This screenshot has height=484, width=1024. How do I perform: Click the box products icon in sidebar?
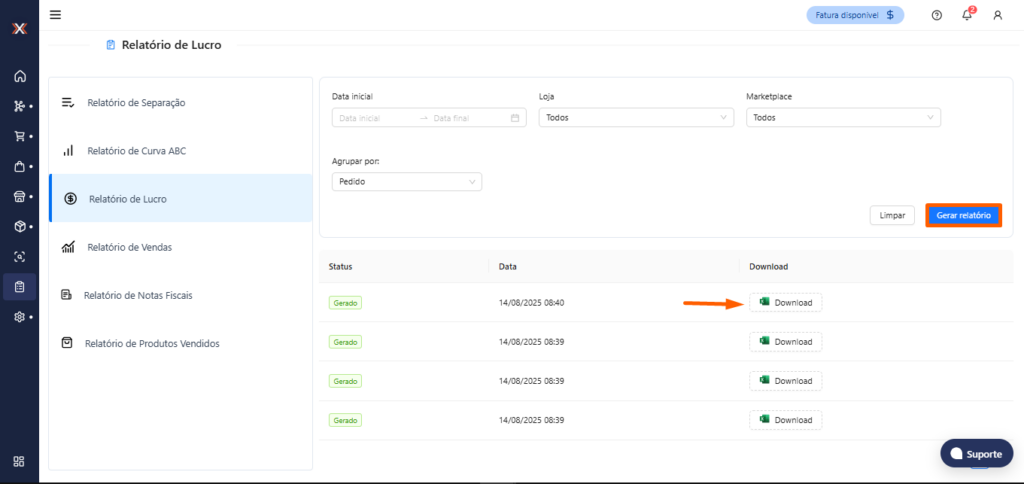coord(19,226)
